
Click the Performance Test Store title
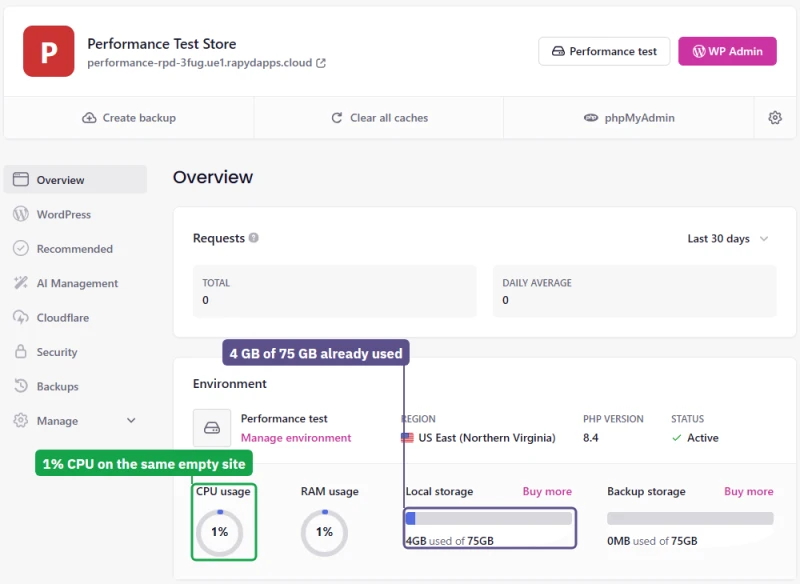(x=162, y=44)
